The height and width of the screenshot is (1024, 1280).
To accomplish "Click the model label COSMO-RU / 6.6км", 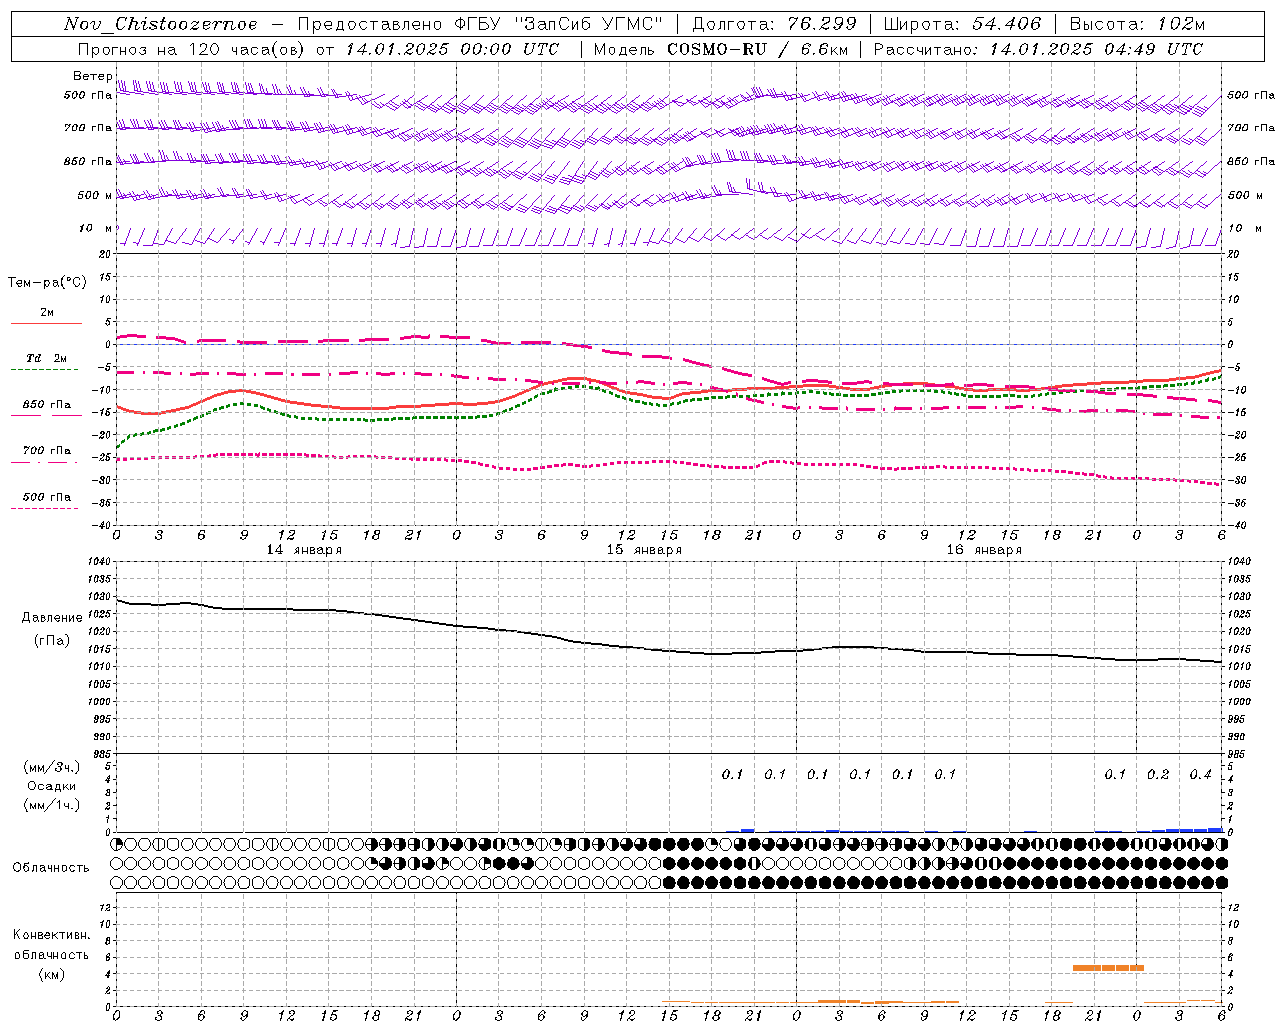I will tap(757, 49).
